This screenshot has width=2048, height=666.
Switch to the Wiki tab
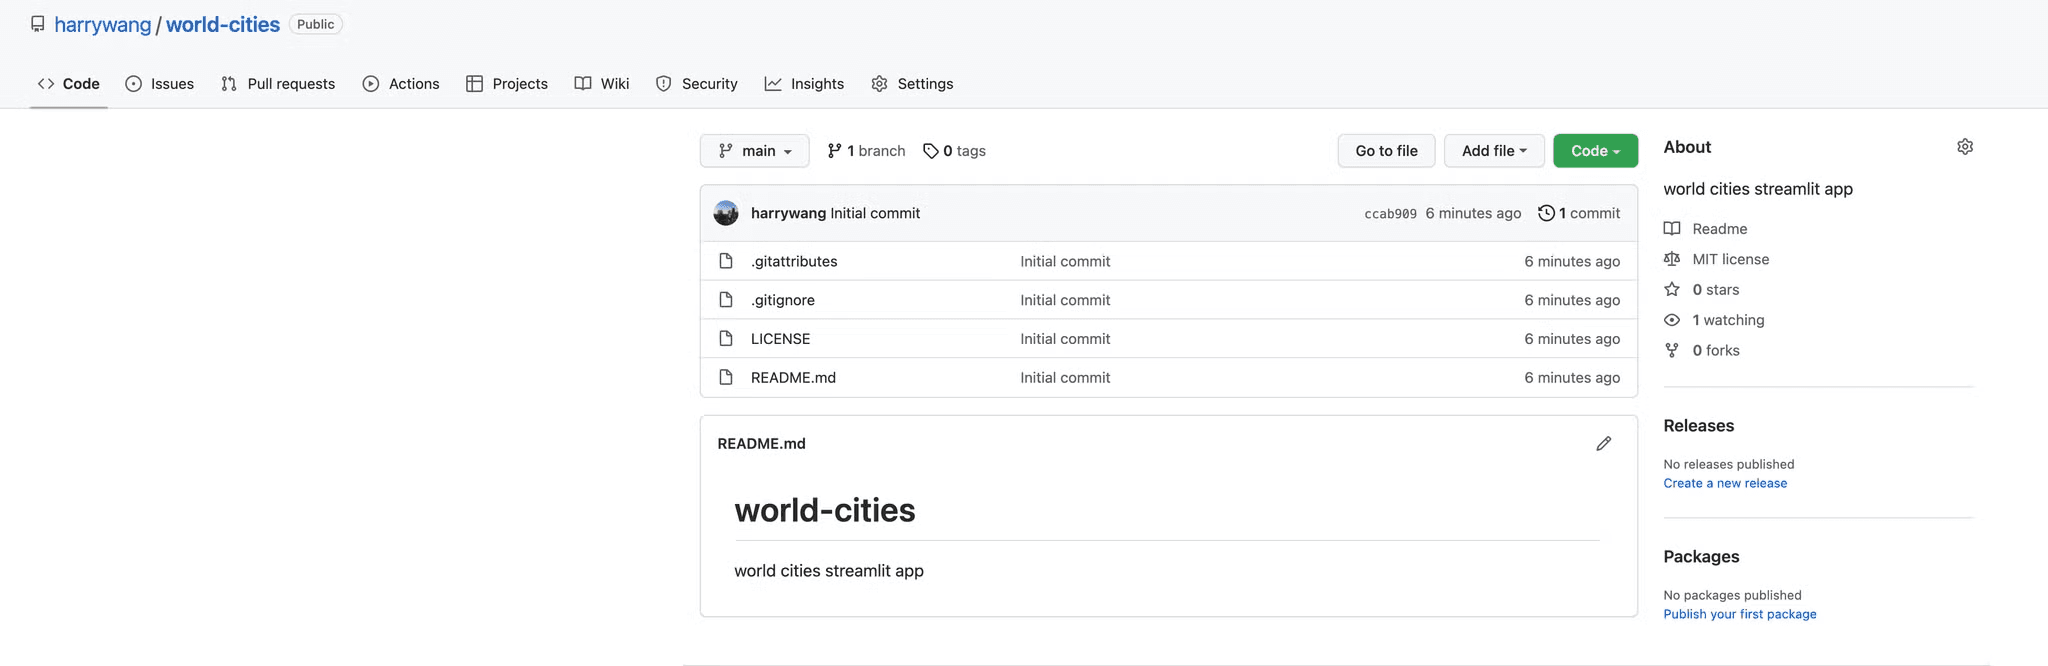coord(602,84)
